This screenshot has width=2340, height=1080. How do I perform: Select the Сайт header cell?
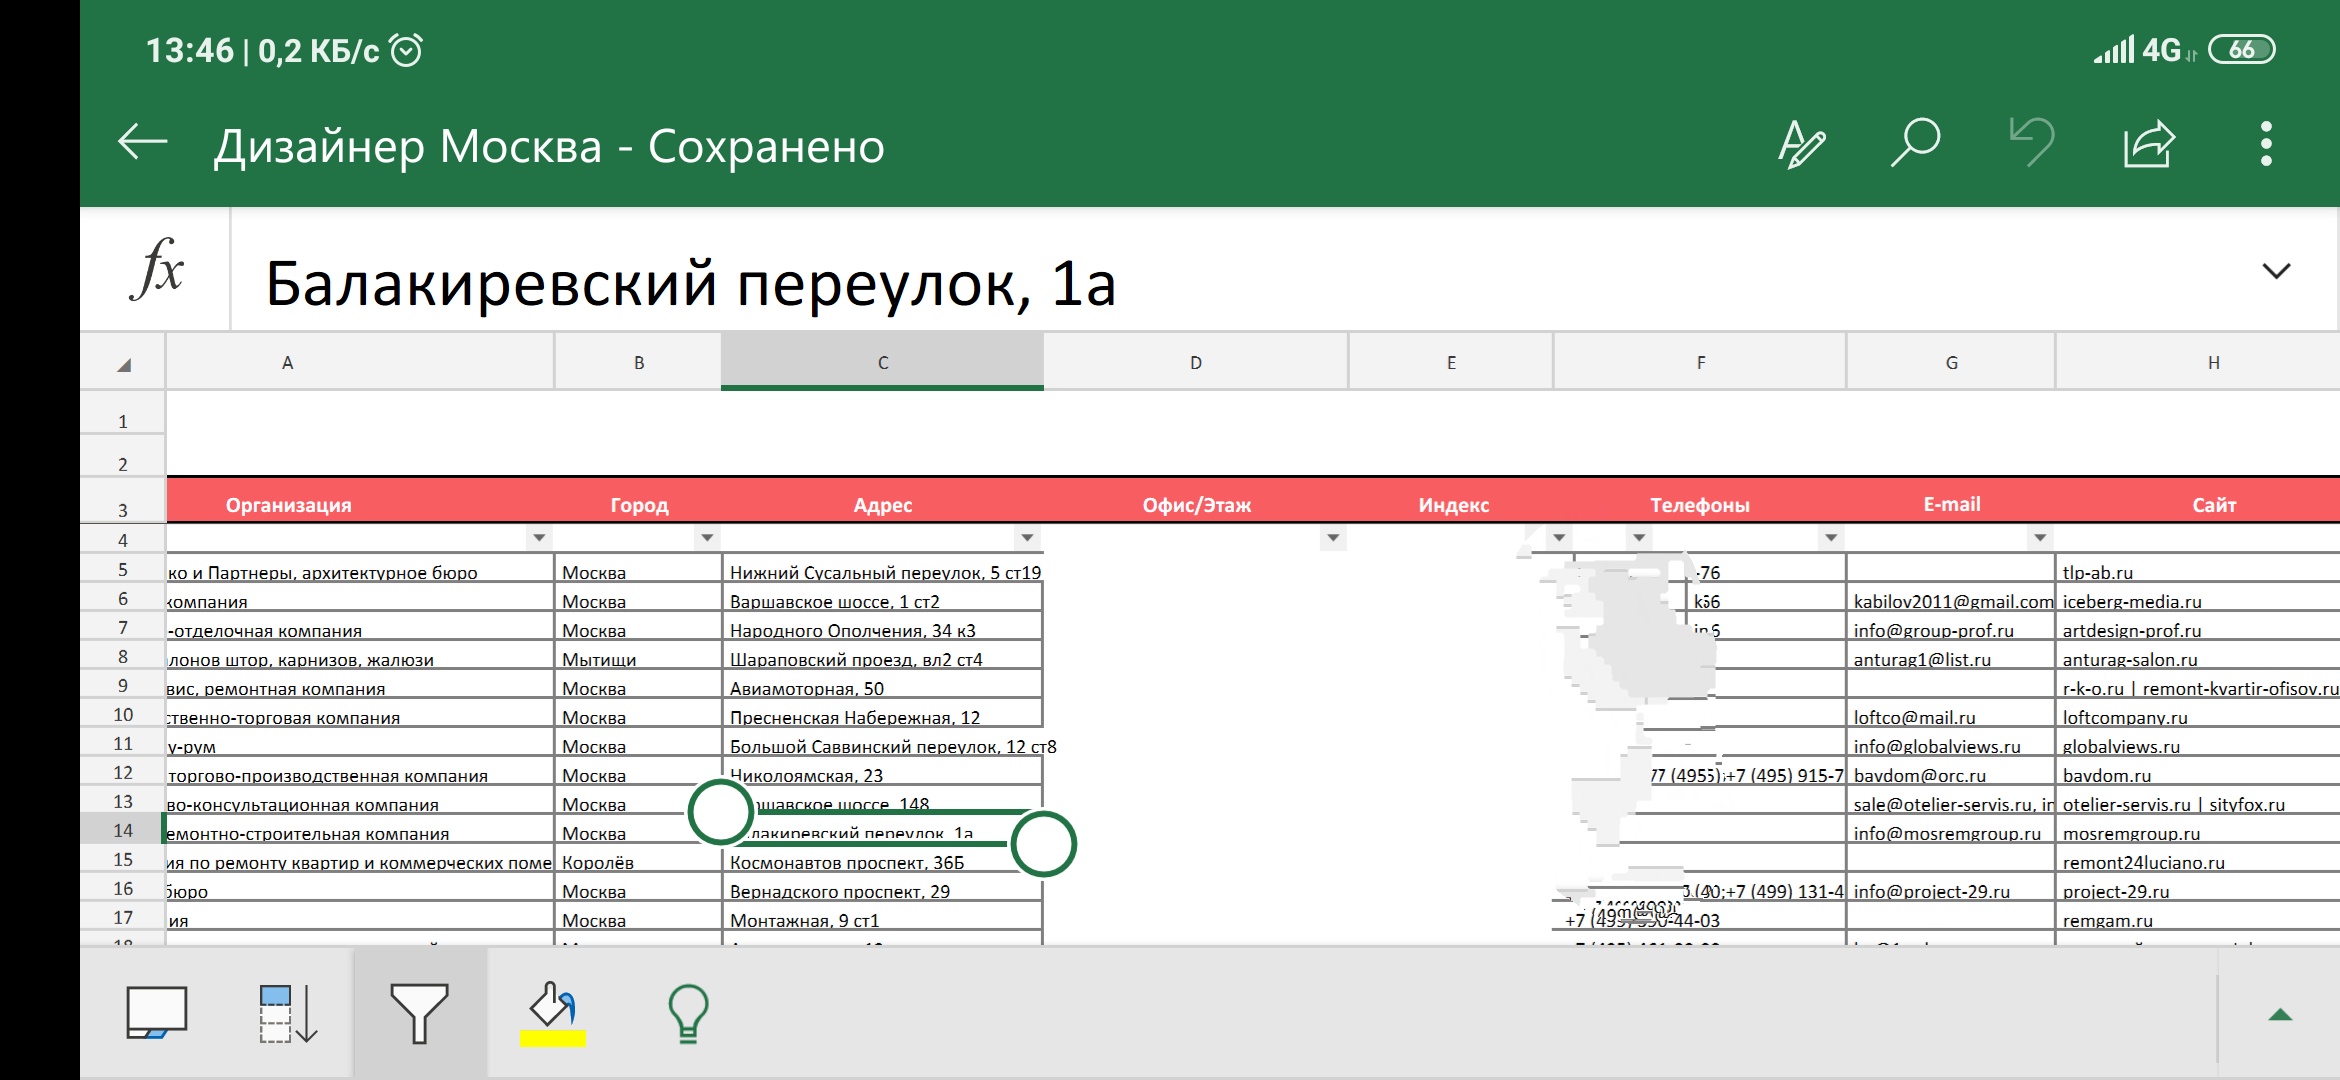(x=2198, y=504)
